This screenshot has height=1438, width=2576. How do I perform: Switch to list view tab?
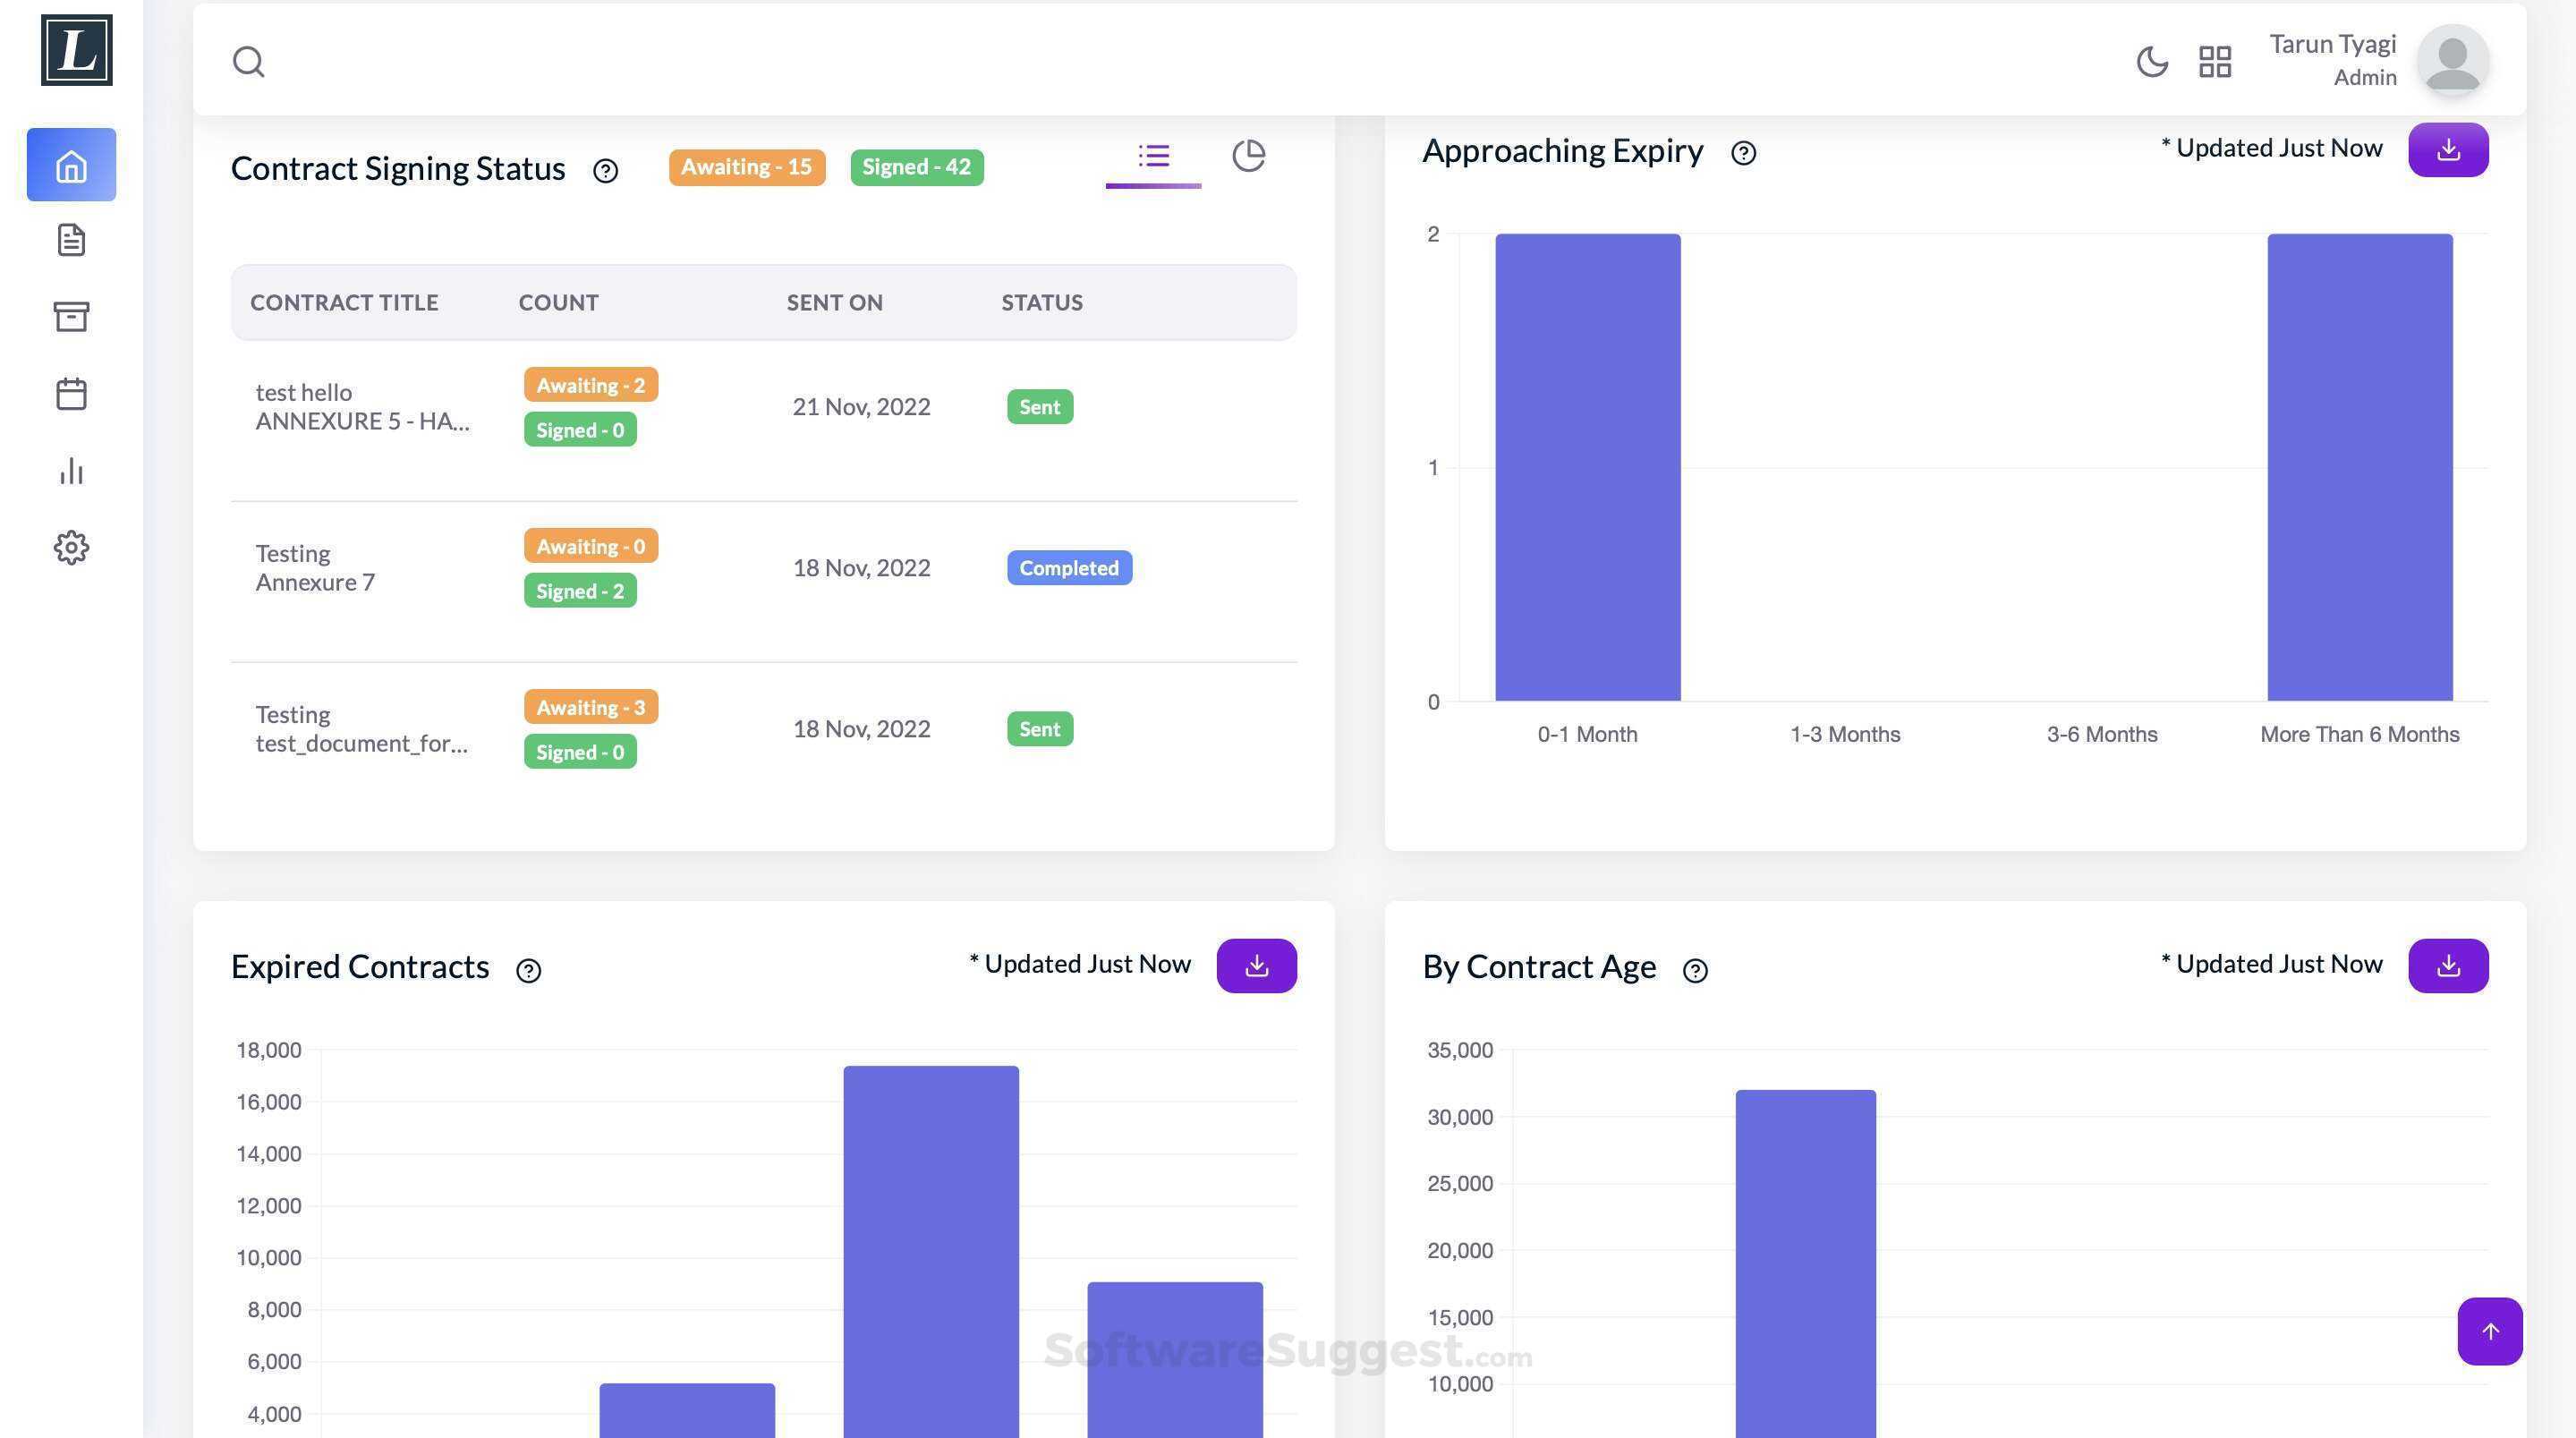pyautogui.click(x=1153, y=156)
